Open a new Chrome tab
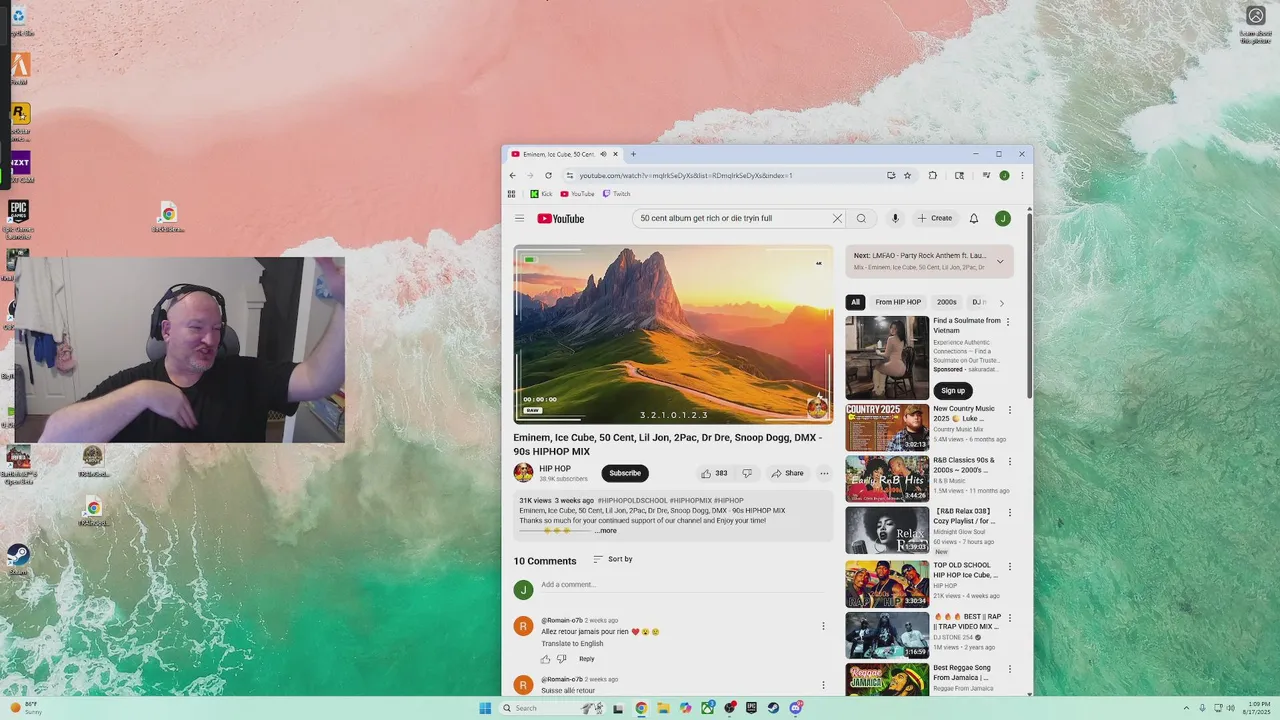Screen dimensions: 1280x720 pyautogui.click(x=633, y=154)
